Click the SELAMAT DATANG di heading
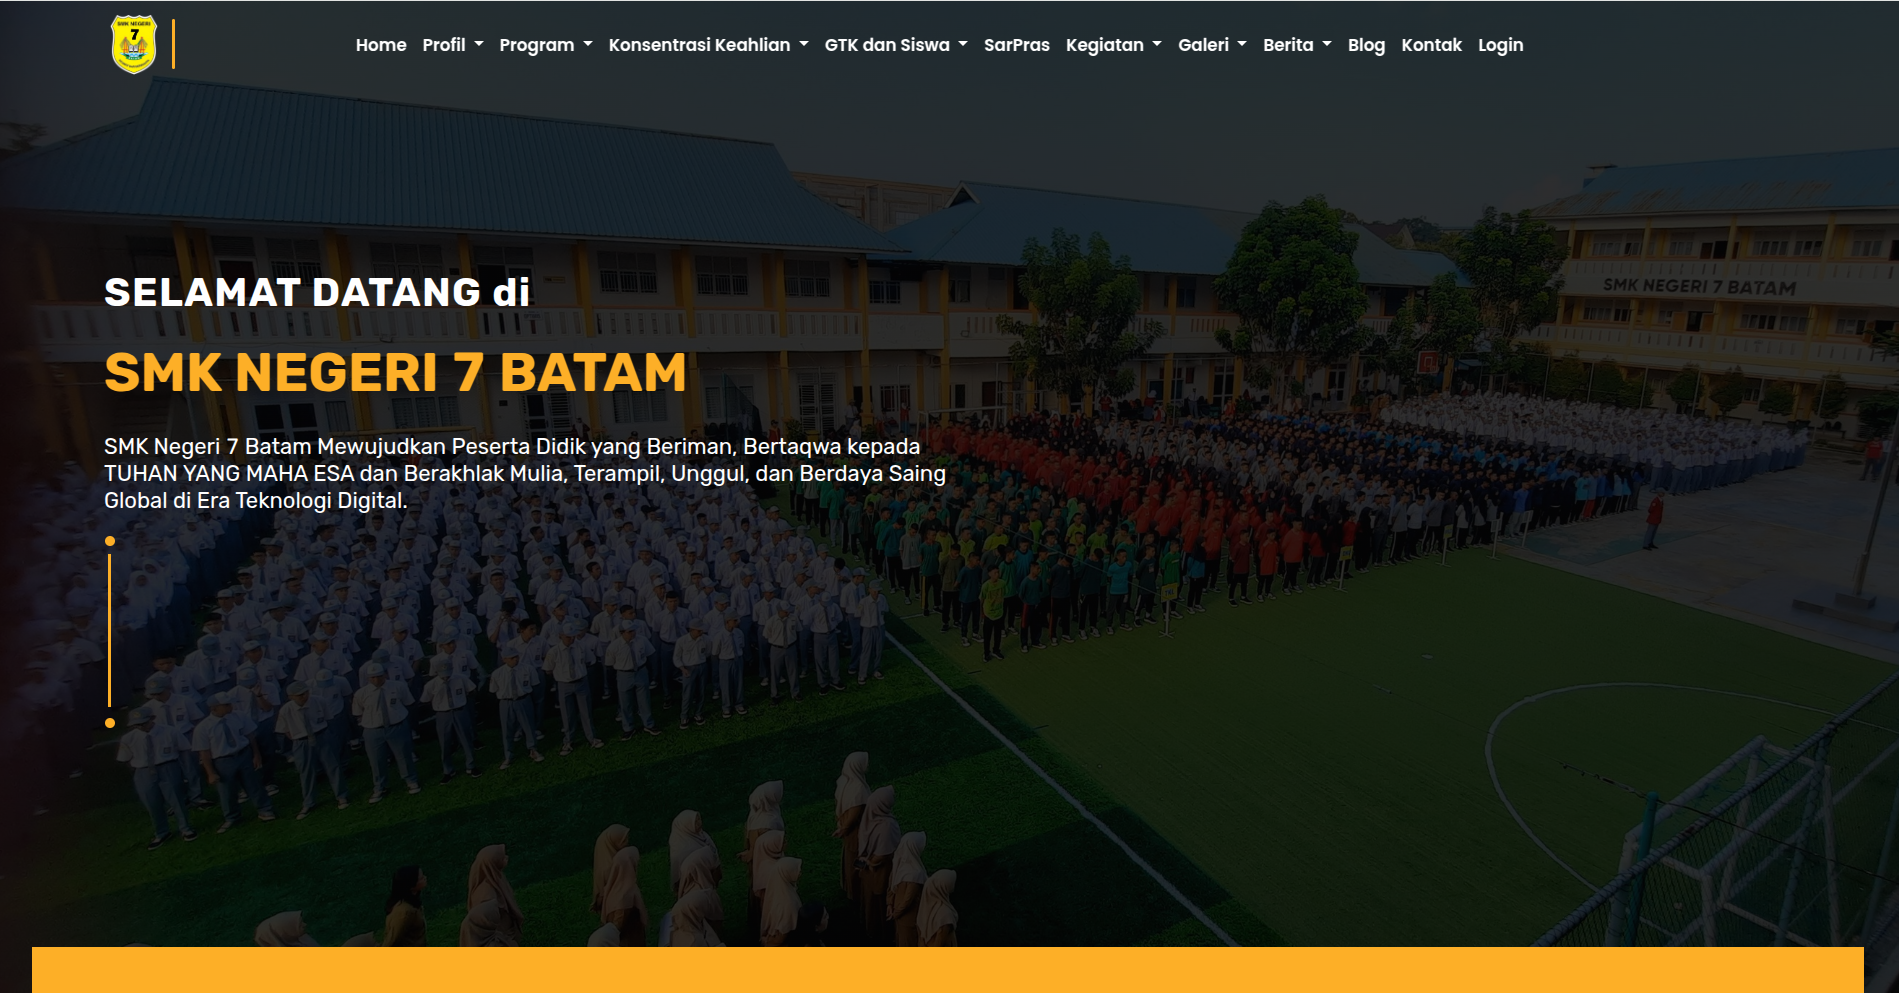The image size is (1899, 993). [317, 292]
